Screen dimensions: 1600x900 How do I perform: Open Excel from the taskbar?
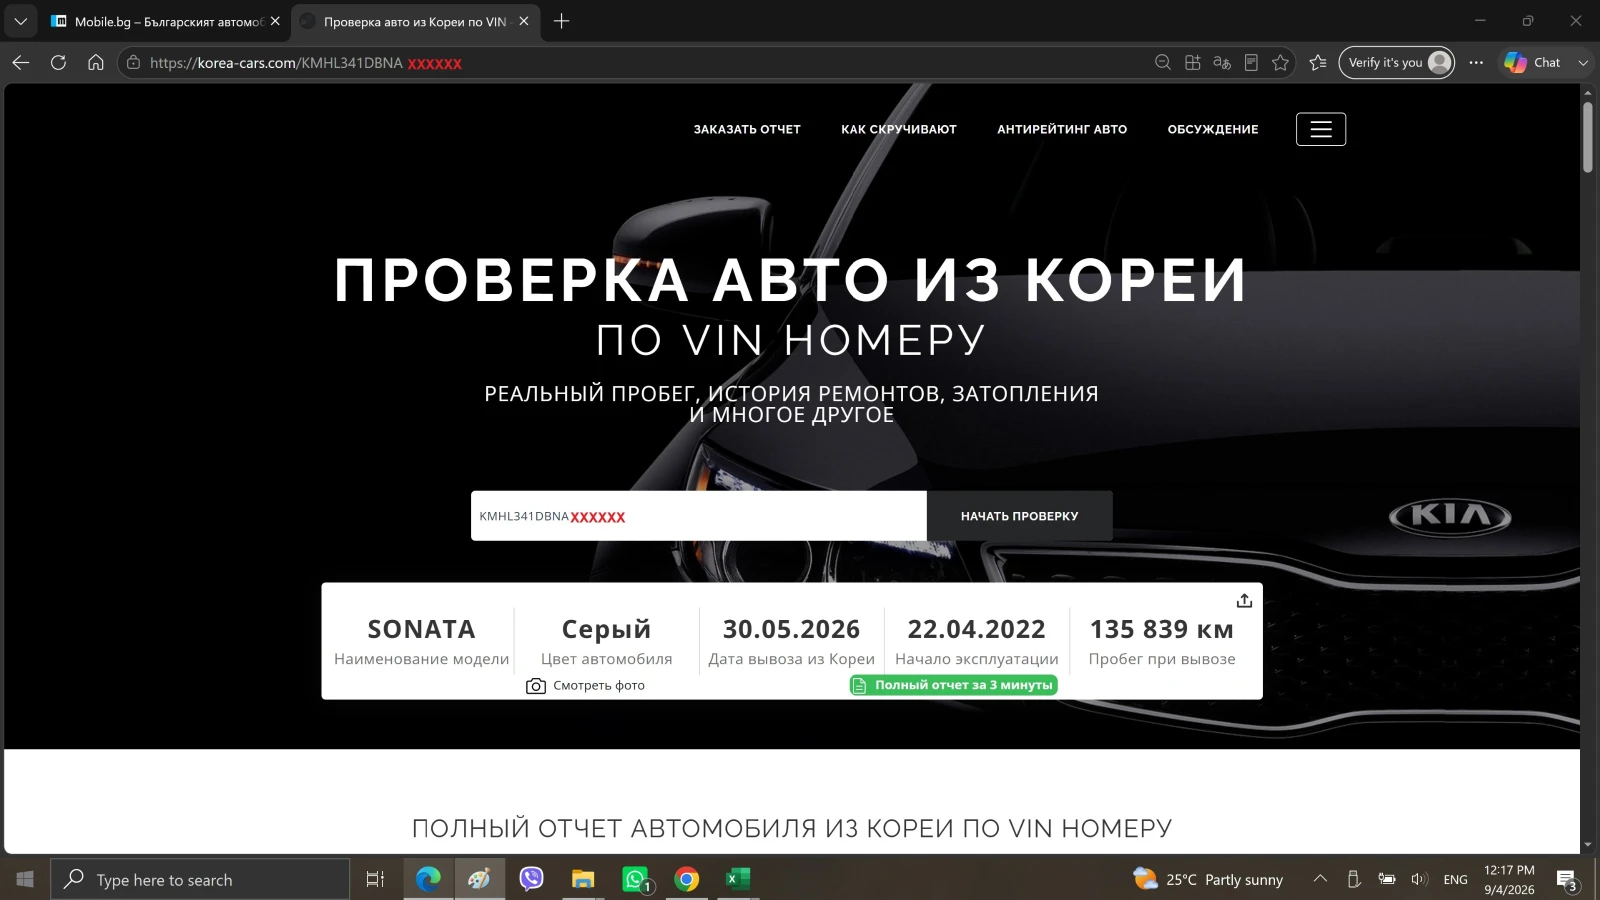point(738,879)
